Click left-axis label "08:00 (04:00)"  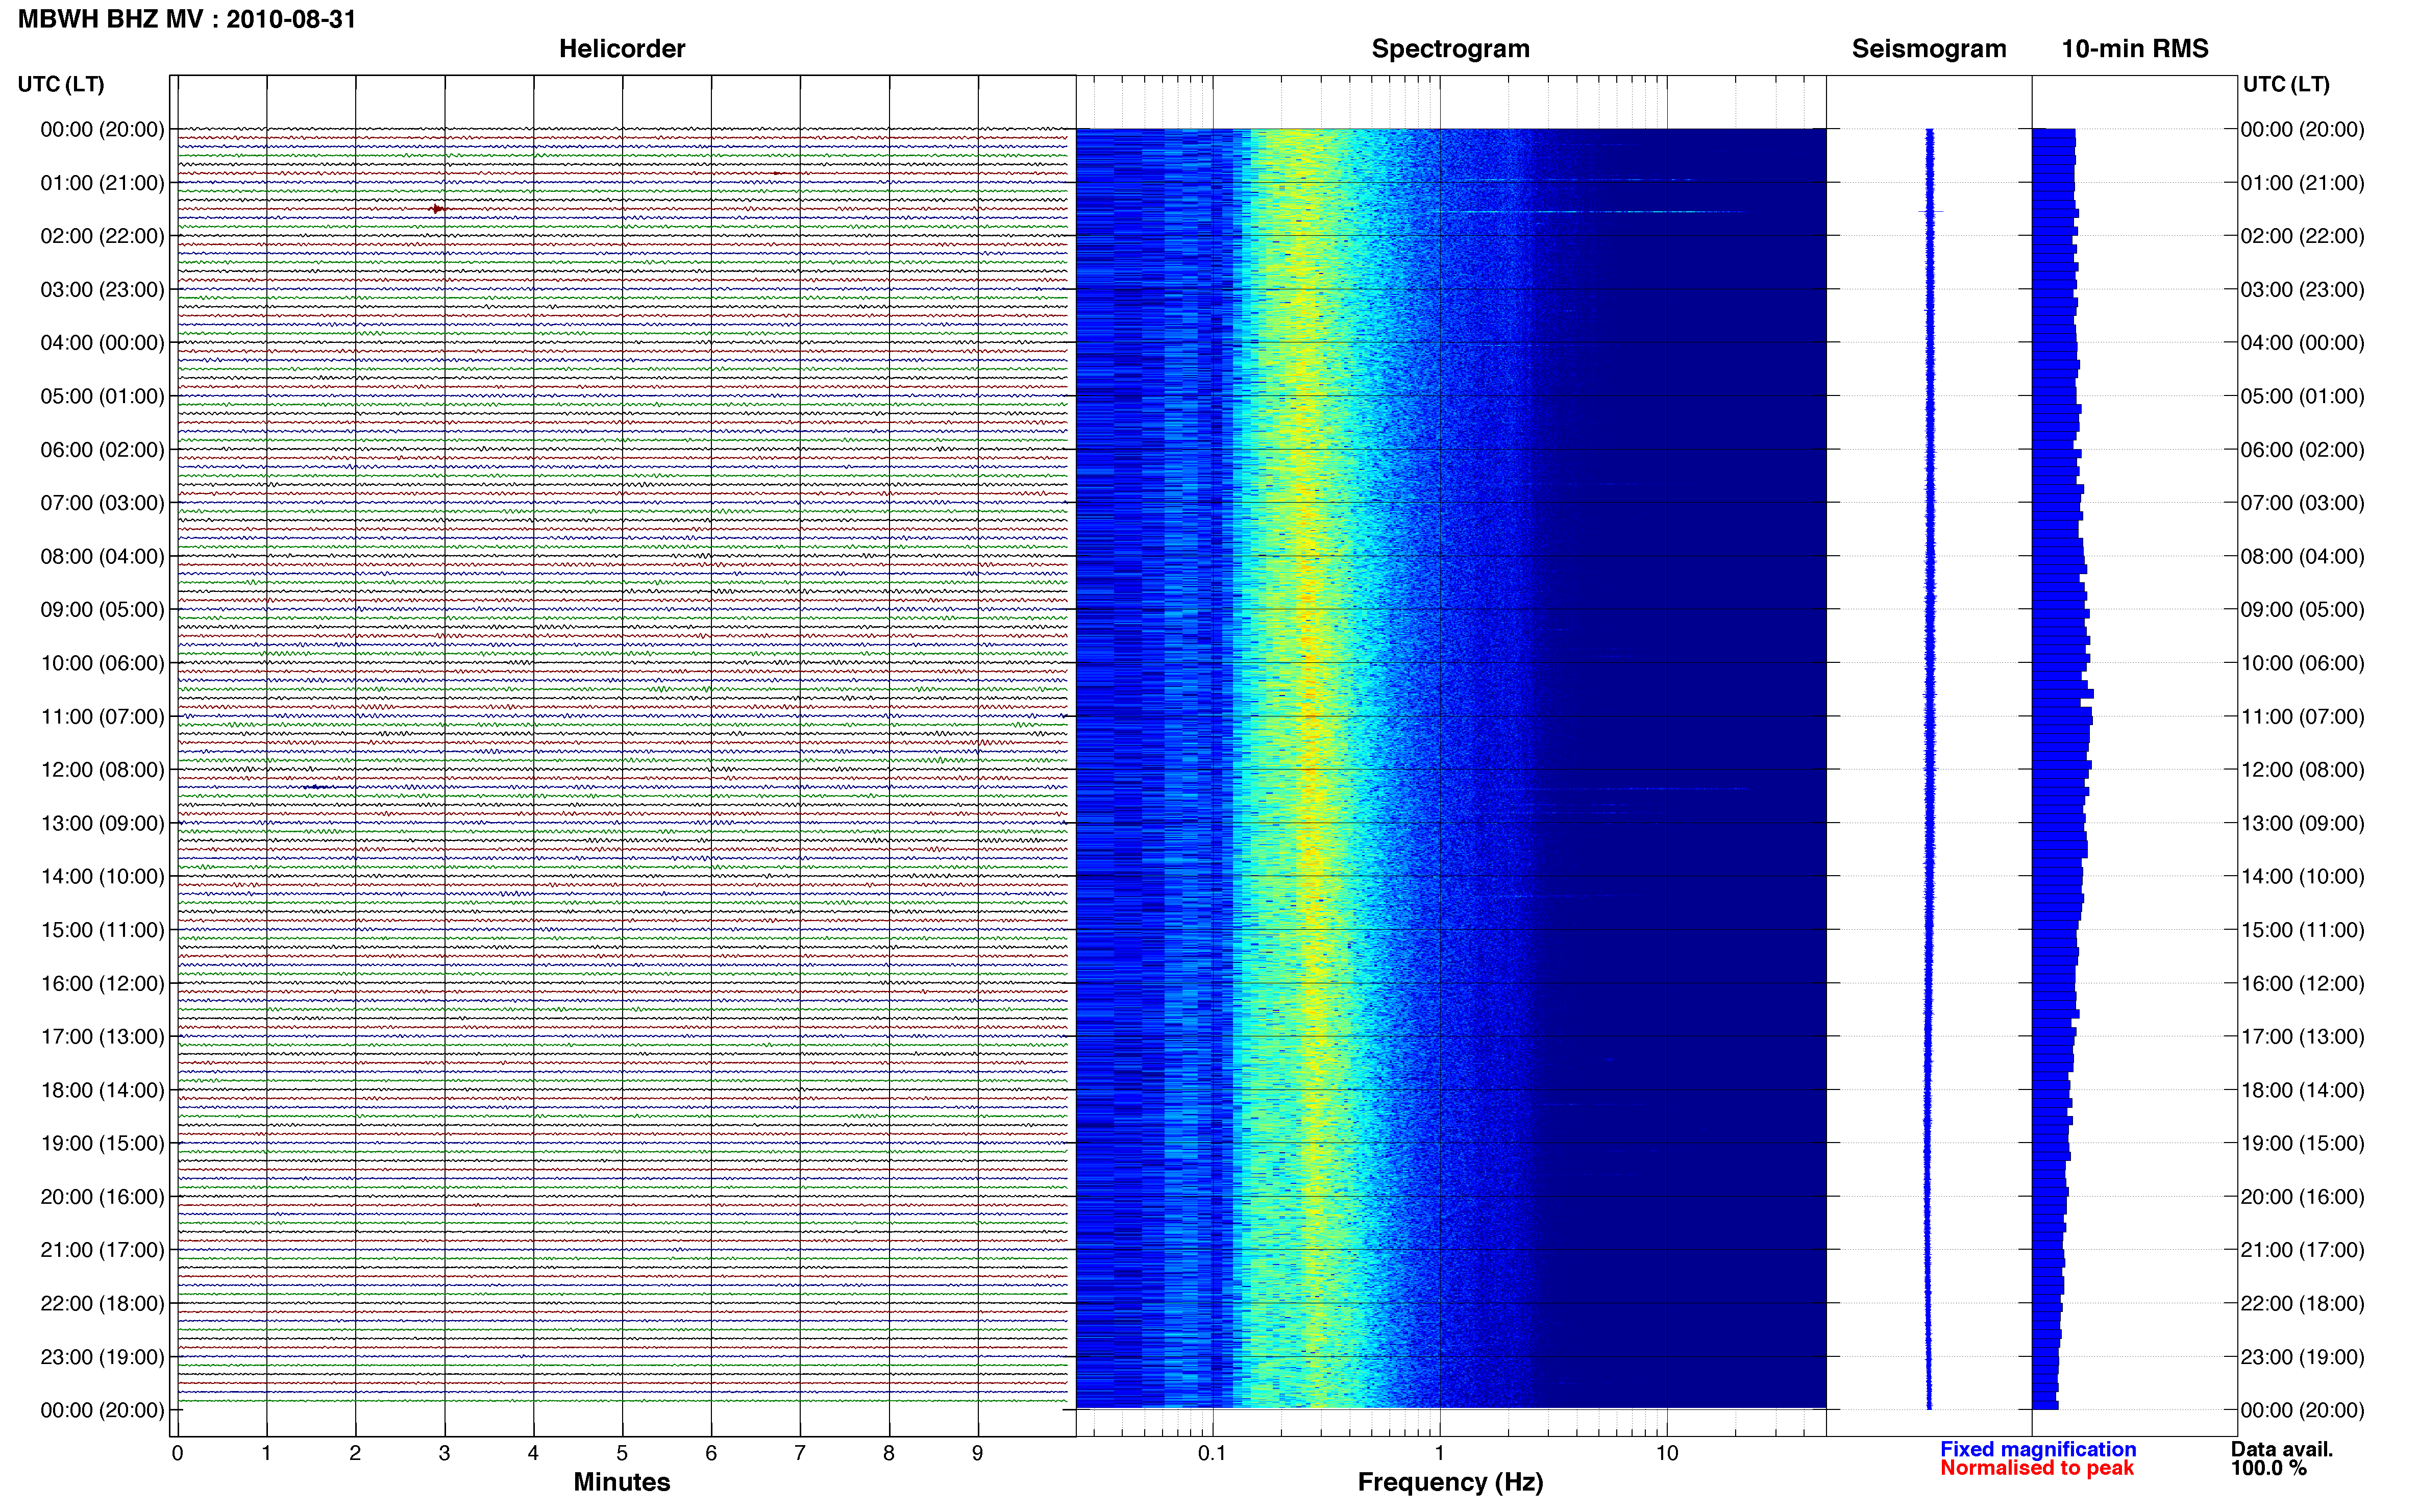(102, 556)
